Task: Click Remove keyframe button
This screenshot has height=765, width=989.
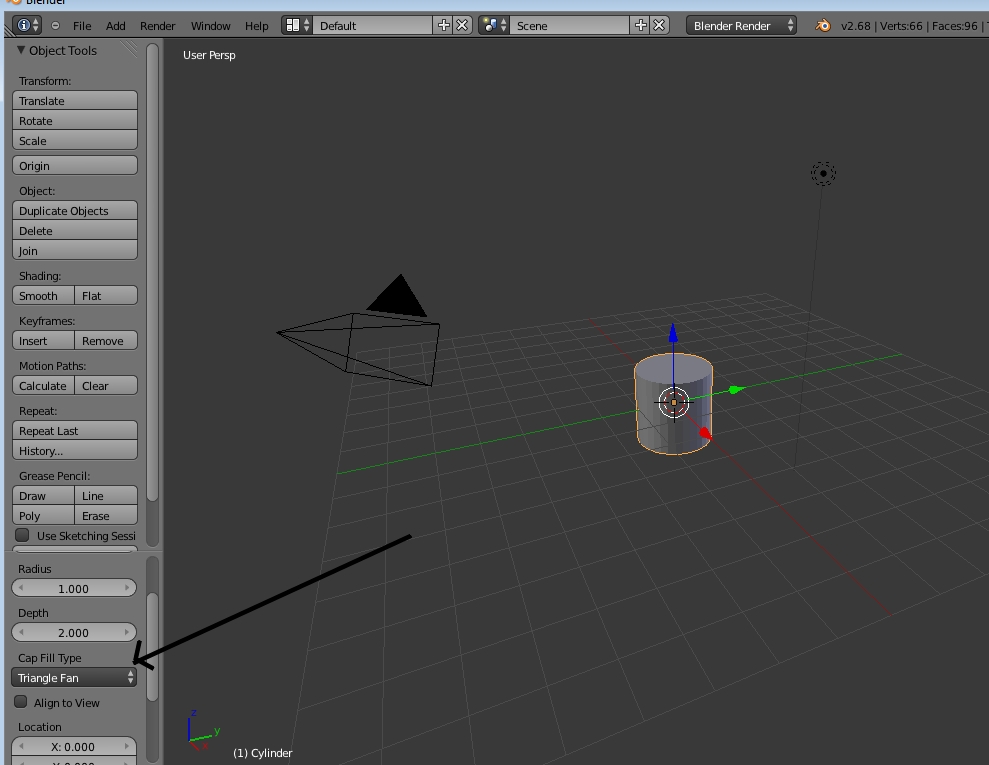Action: pyautogui.click(x=106, y=340)
